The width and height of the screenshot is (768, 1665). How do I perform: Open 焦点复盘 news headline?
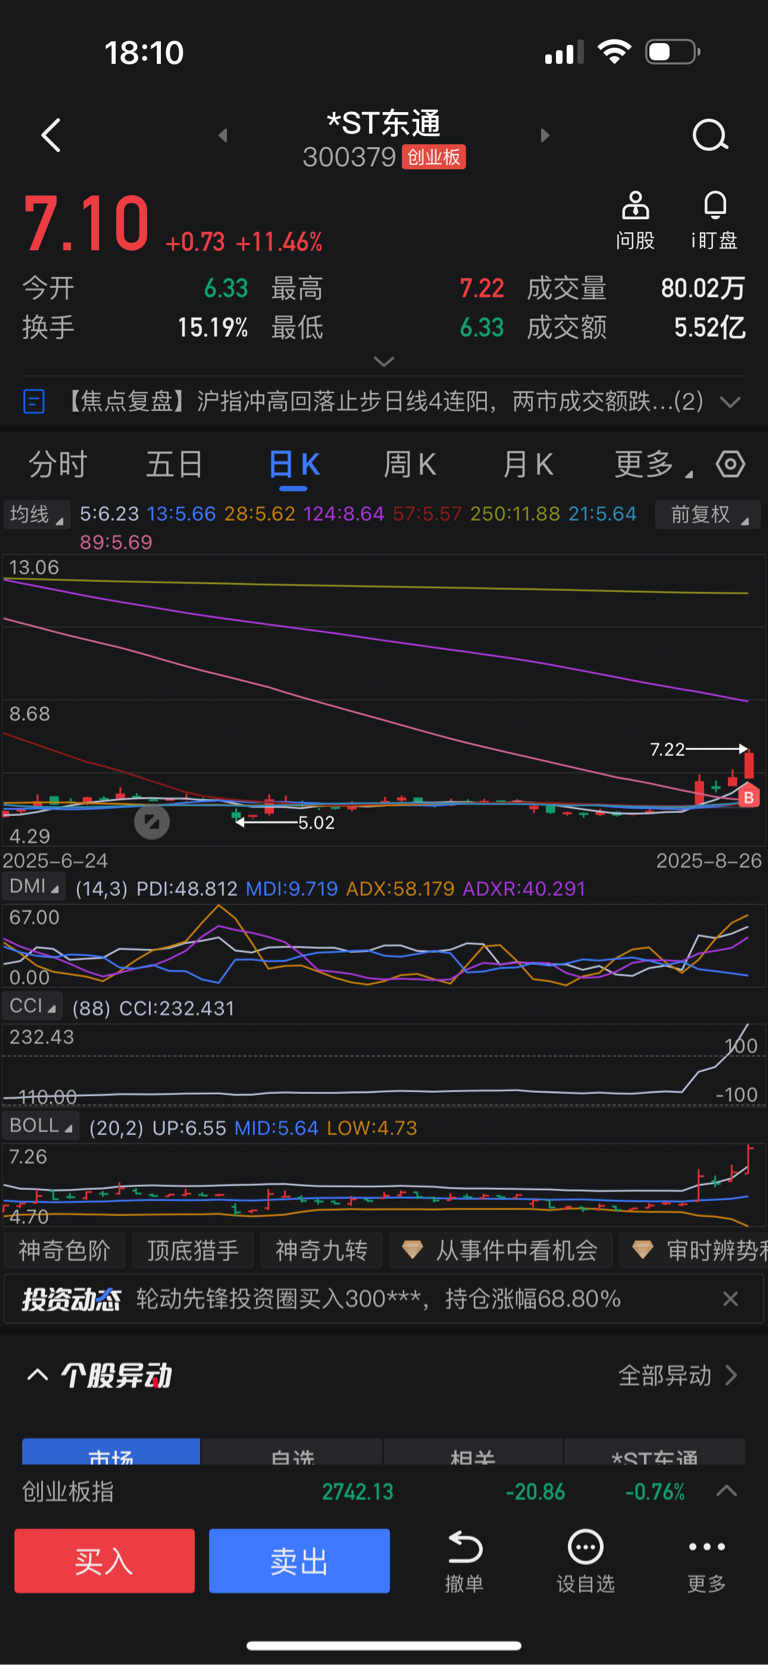click(x=385, y=402)
